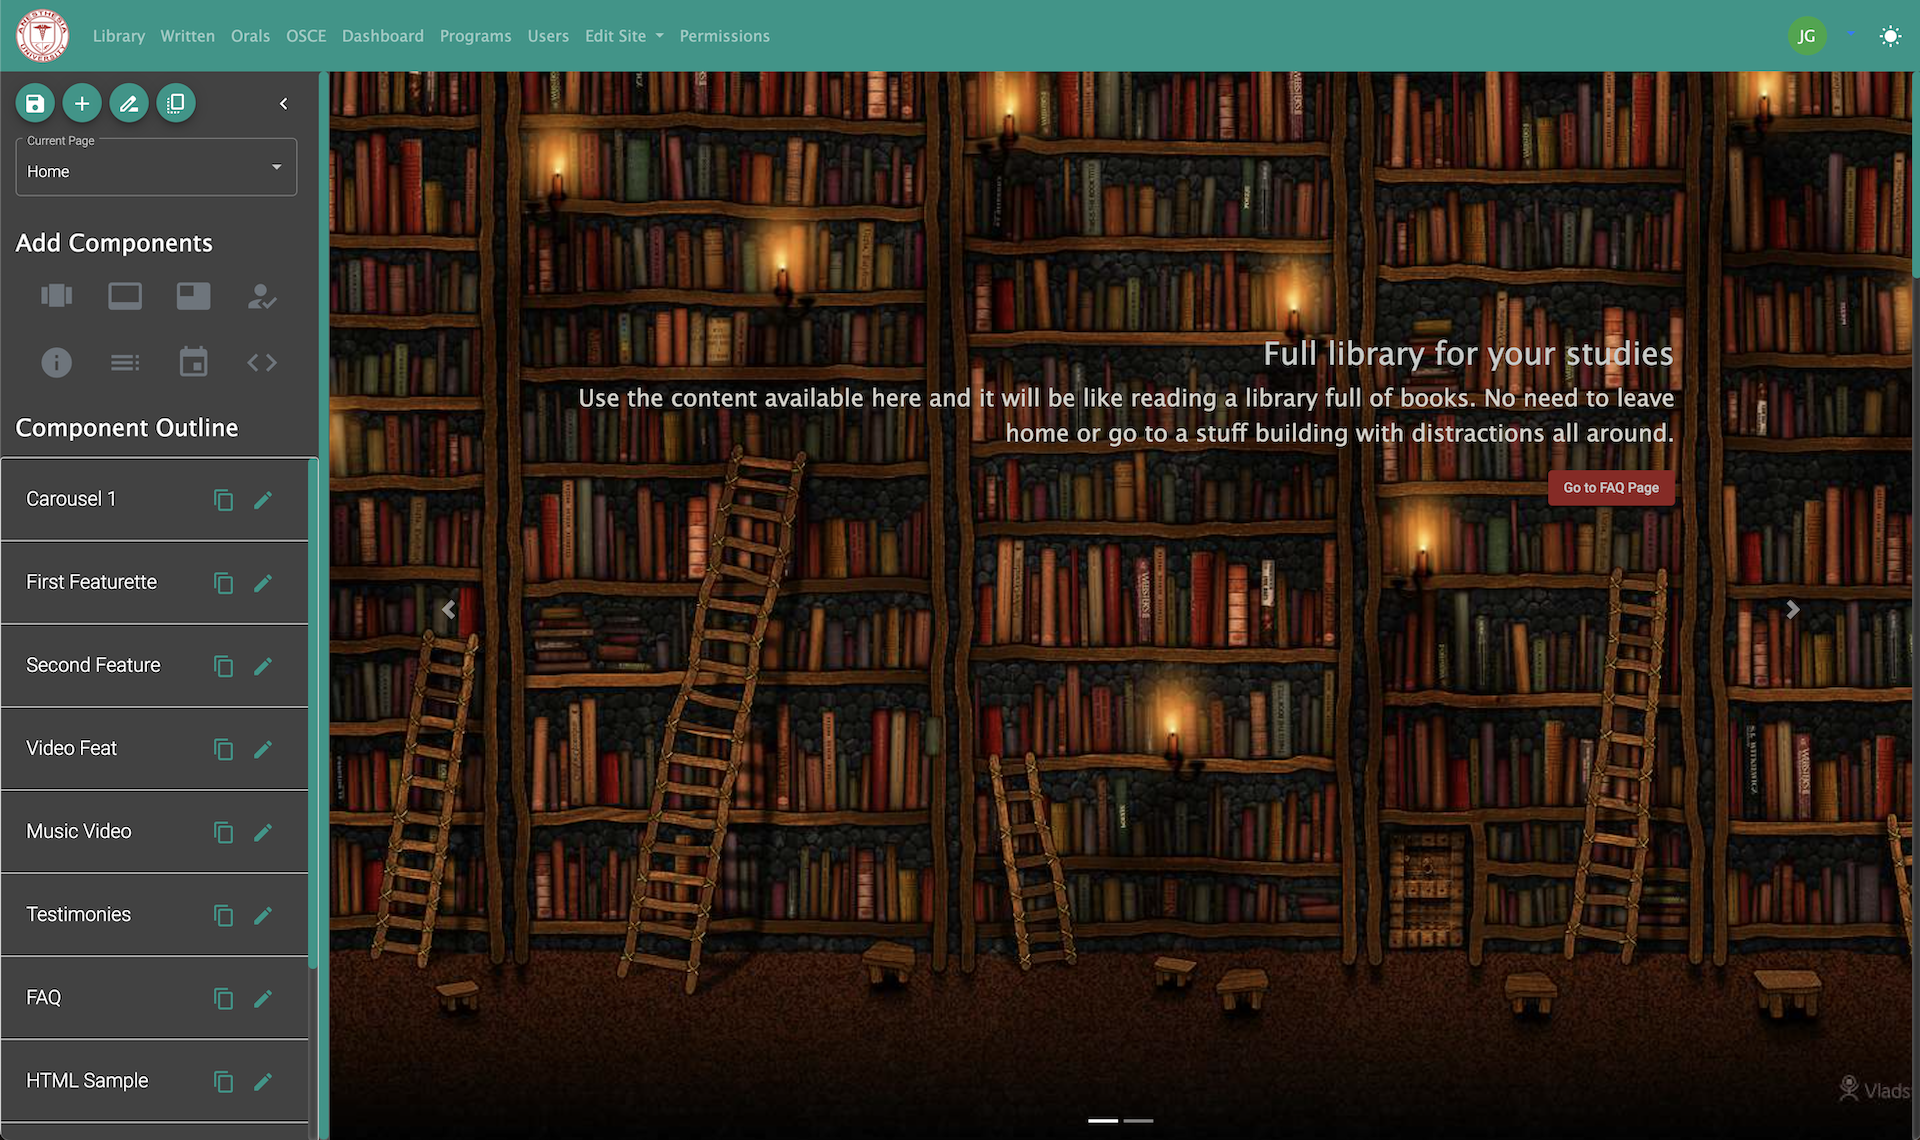Open the Dashboard menu item
This screenshot has width=1920, height=1140.
pos(383,36)
